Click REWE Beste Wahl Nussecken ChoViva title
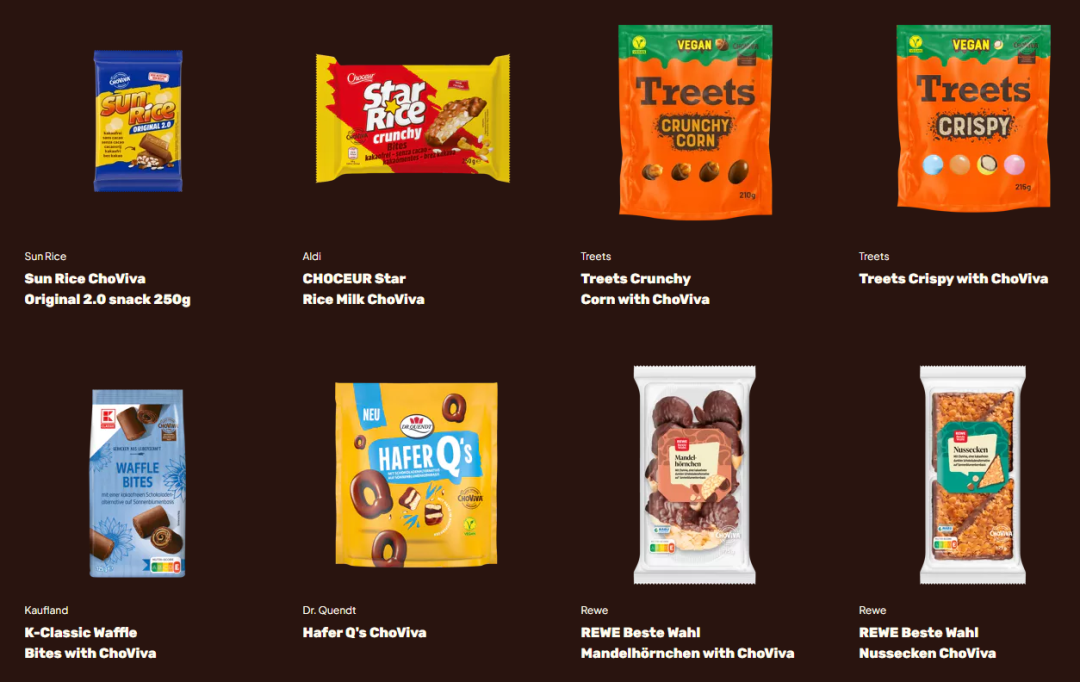1080x682 pixels. (927, 643)
